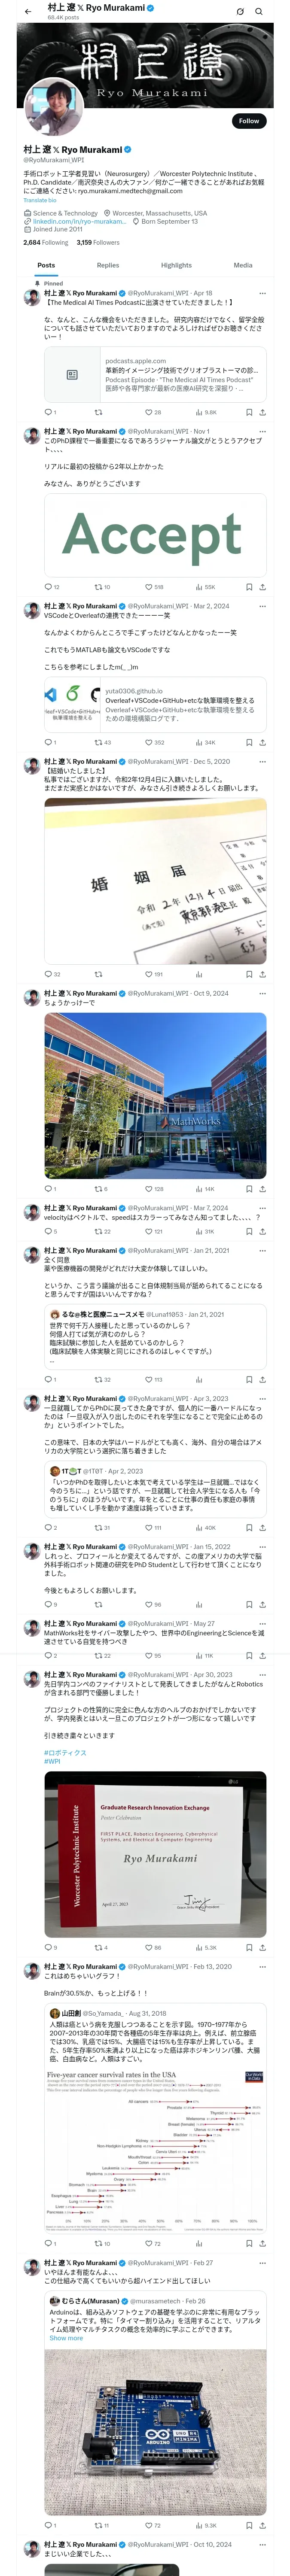290x2576 pixels.
Task: Open more options on the Nov 1 Accept post
Action: pyautogui.click(x=262, y=431)
